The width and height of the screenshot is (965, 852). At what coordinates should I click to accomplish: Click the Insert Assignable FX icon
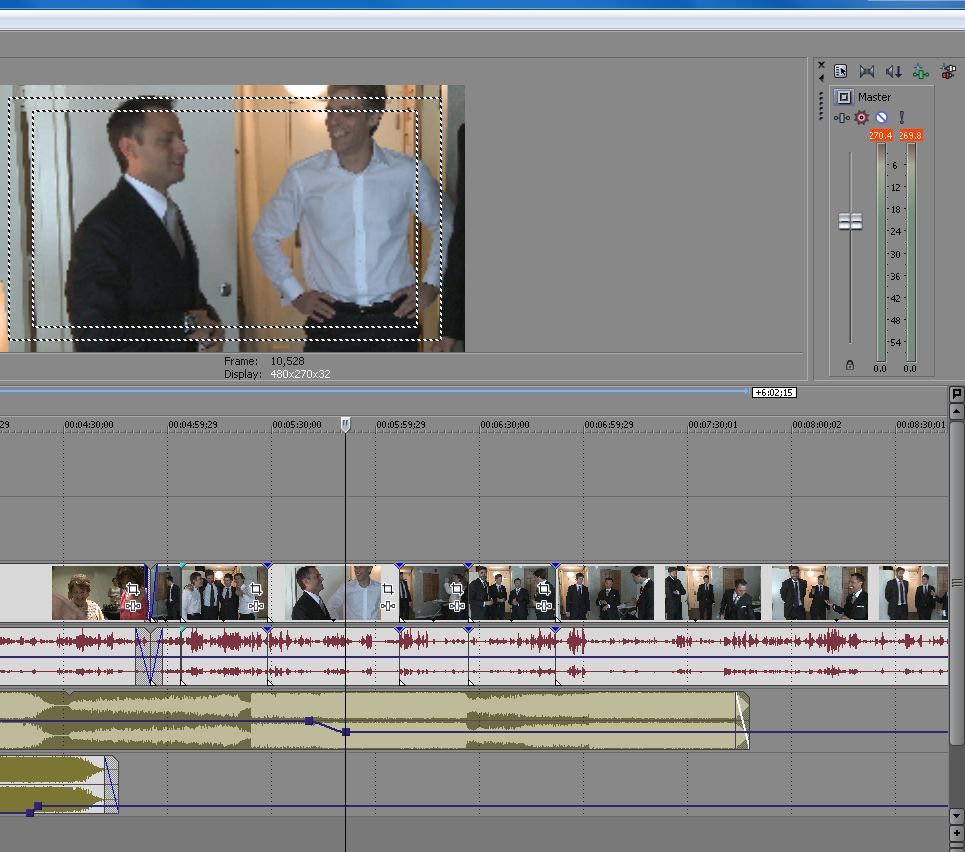pos(947,71)
